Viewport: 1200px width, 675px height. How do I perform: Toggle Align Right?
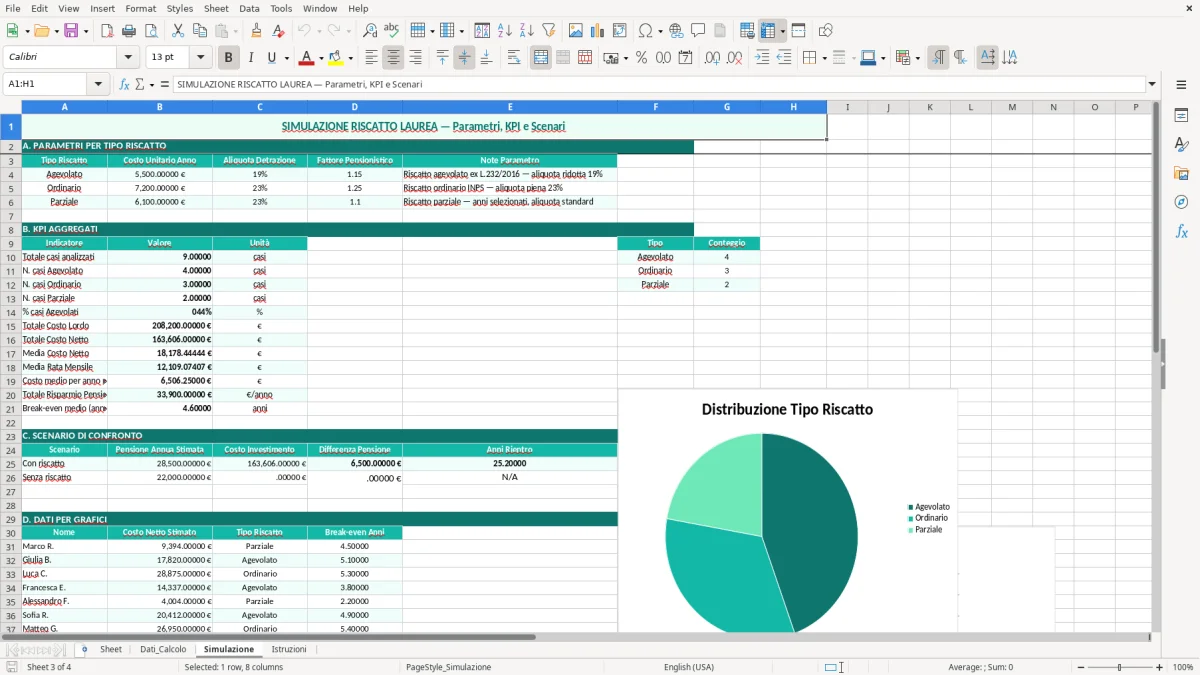pos(416,58)
